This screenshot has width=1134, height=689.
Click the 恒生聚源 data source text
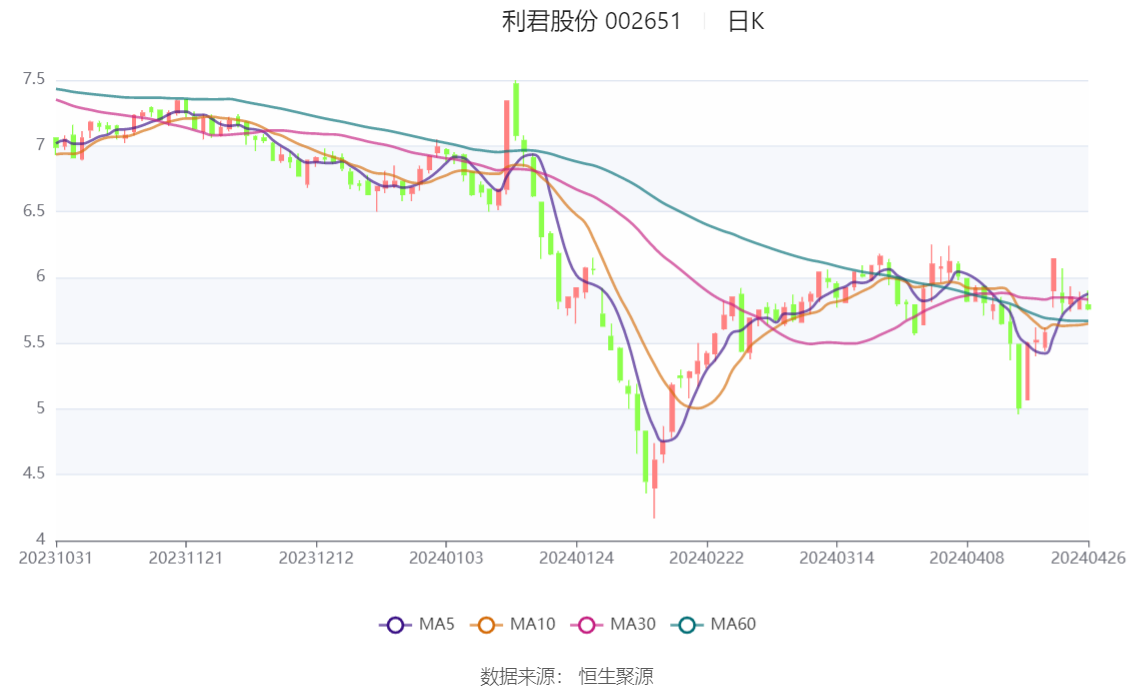tap(616, 677)
